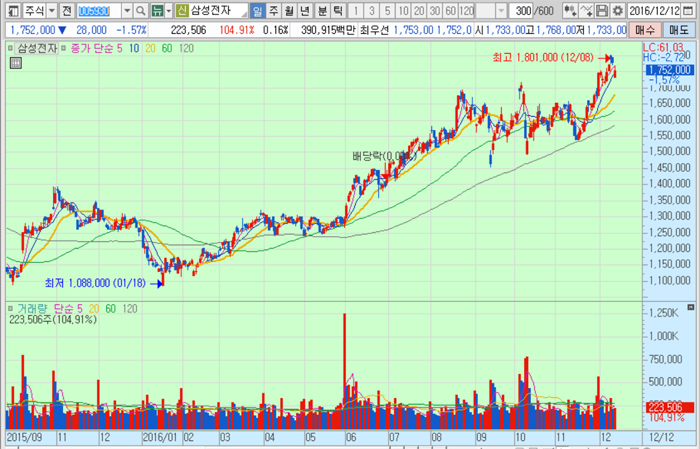Image resolution: width=700 pixels, height=449 pixels.
Task: Click the stock code search magnifier icon
Action: click(x=141, y=10)
